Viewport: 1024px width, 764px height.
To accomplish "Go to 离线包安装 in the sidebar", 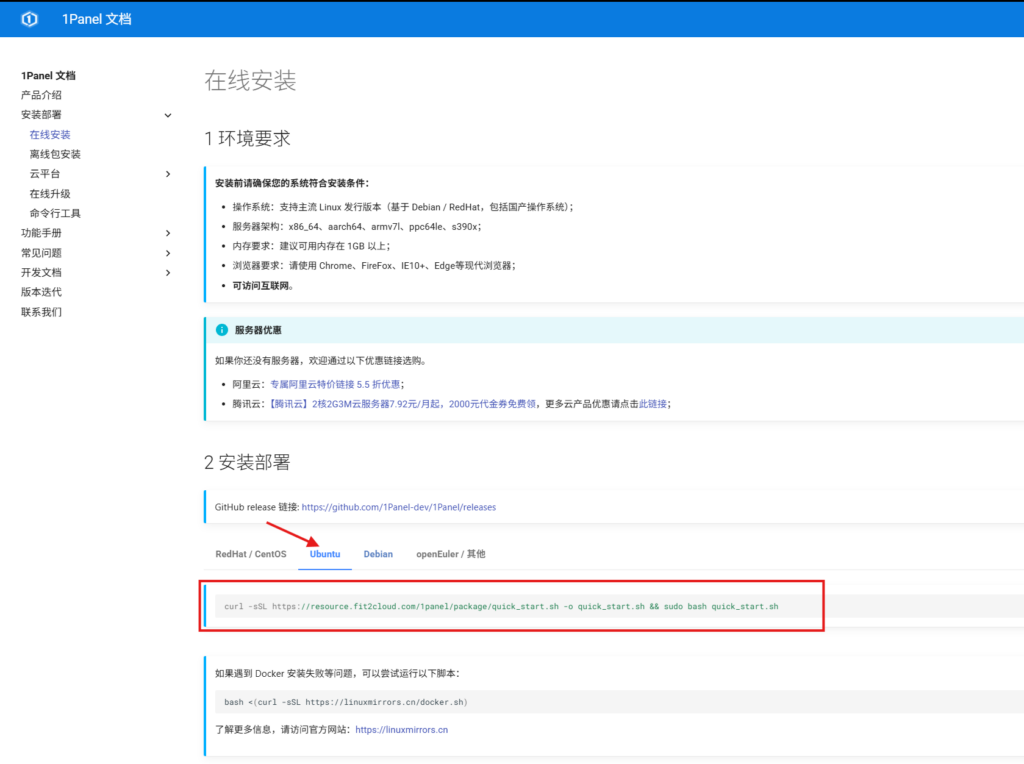I will 55,154.
